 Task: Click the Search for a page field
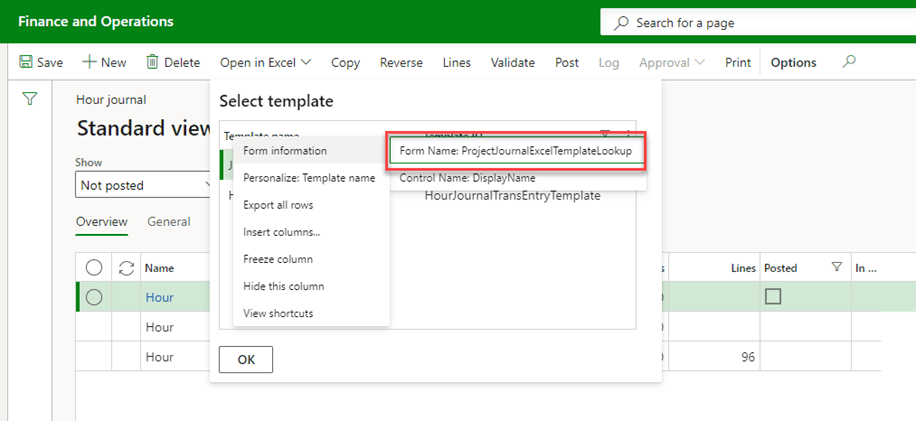760,22
